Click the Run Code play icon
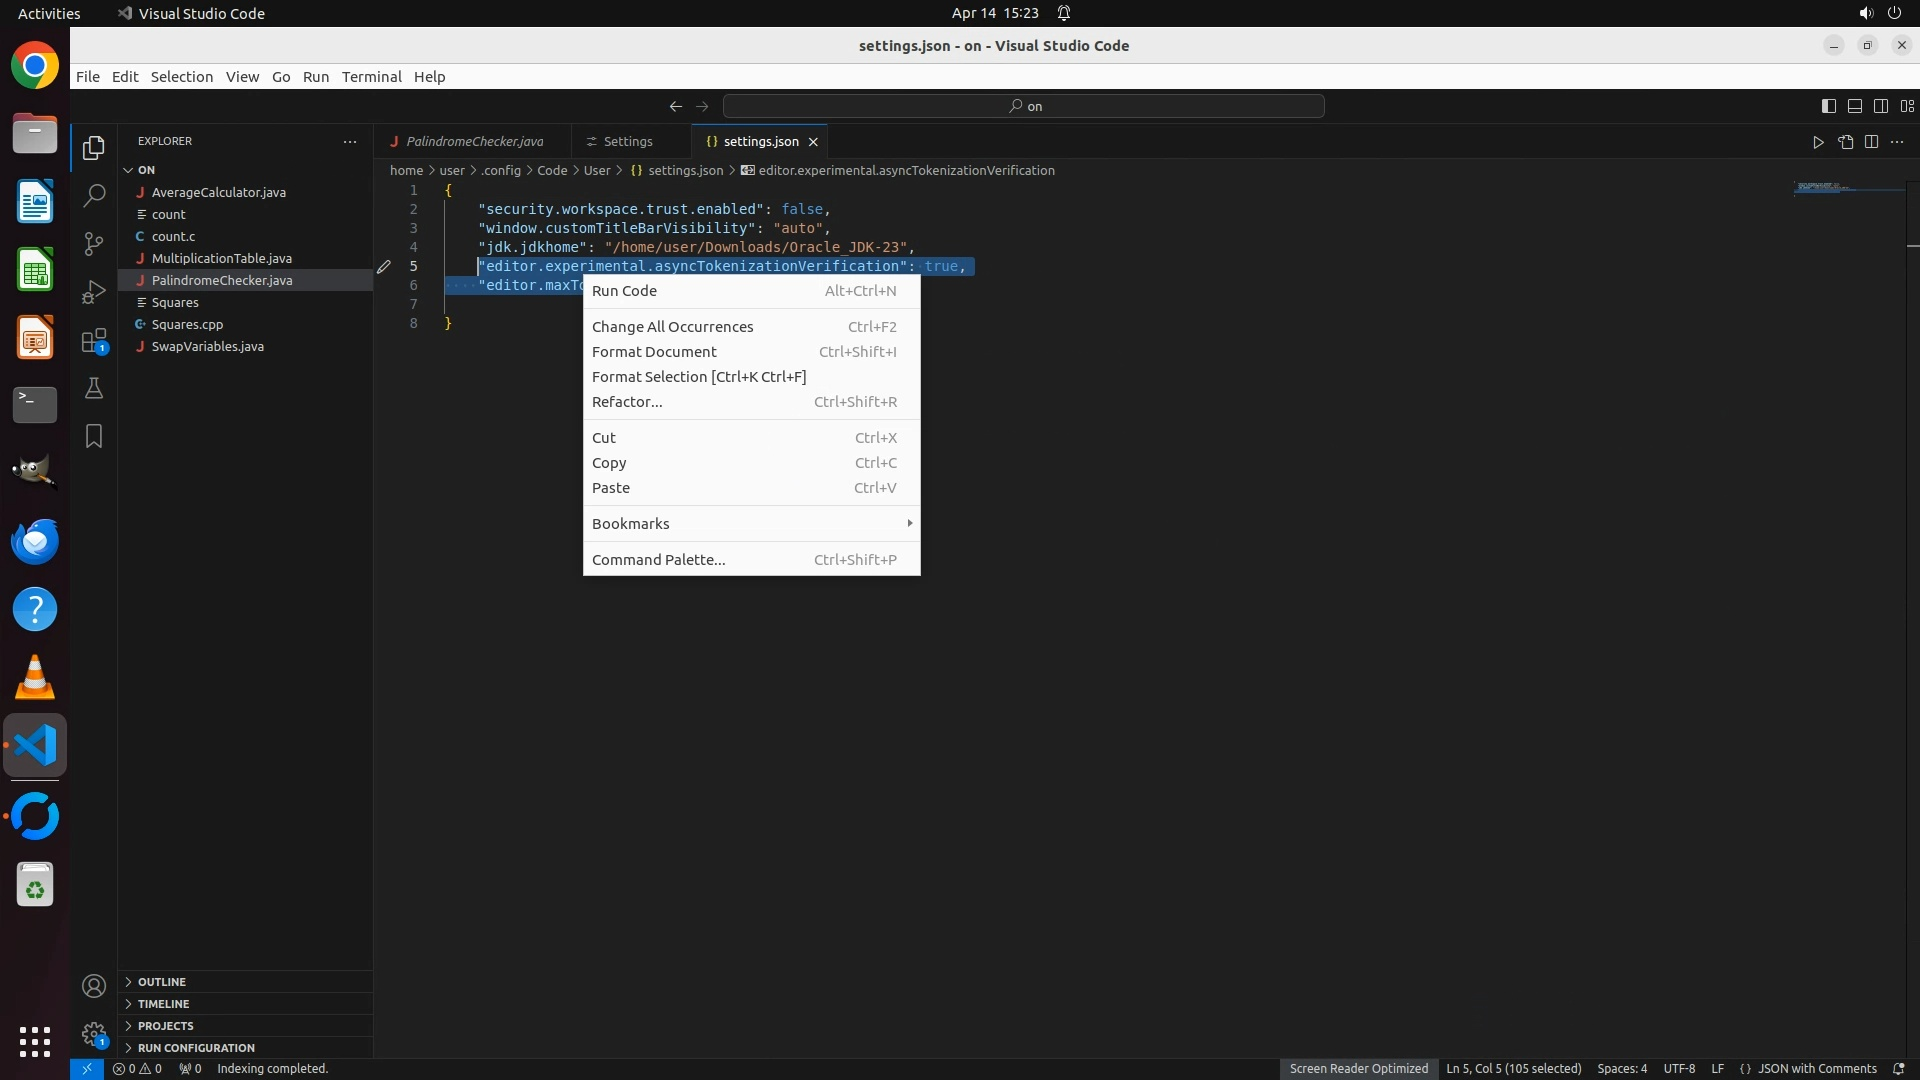The height and width of the screenshot is (1080, 1920). (x=1818, y=142)
